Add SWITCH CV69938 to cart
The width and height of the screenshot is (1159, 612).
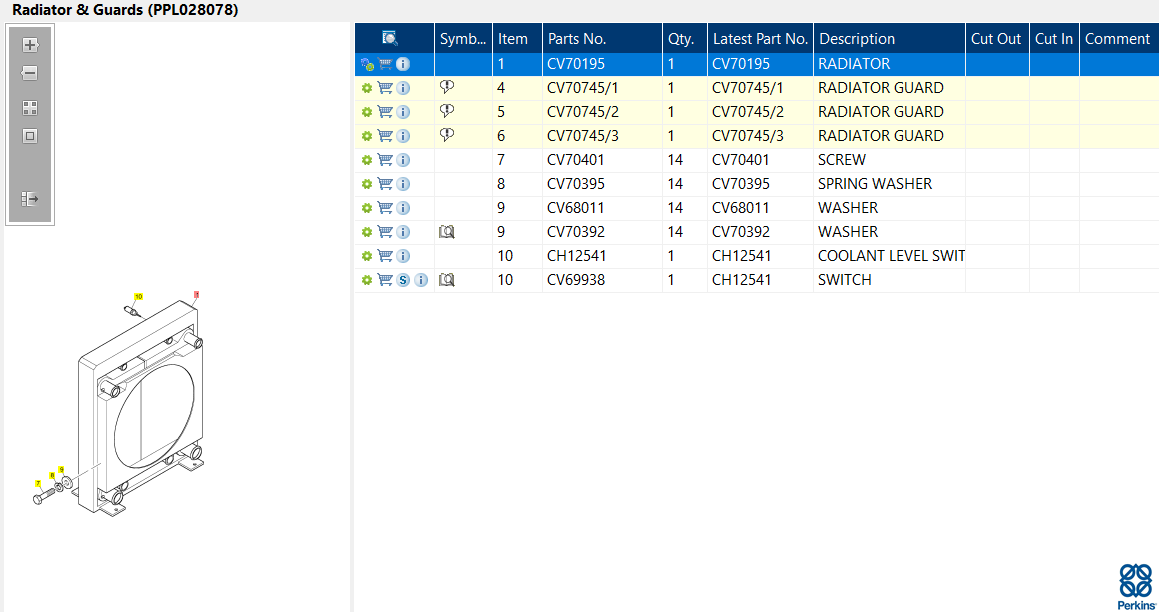[385, 280]
